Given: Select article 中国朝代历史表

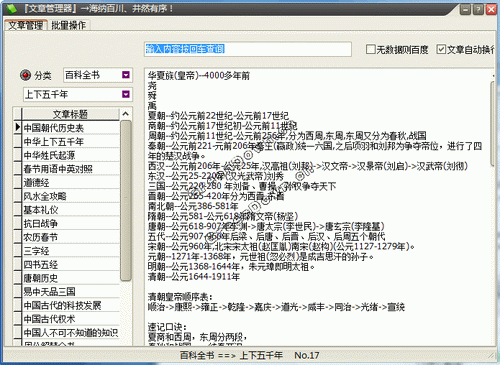Looking at the screenshot, I should click(70, 128).
